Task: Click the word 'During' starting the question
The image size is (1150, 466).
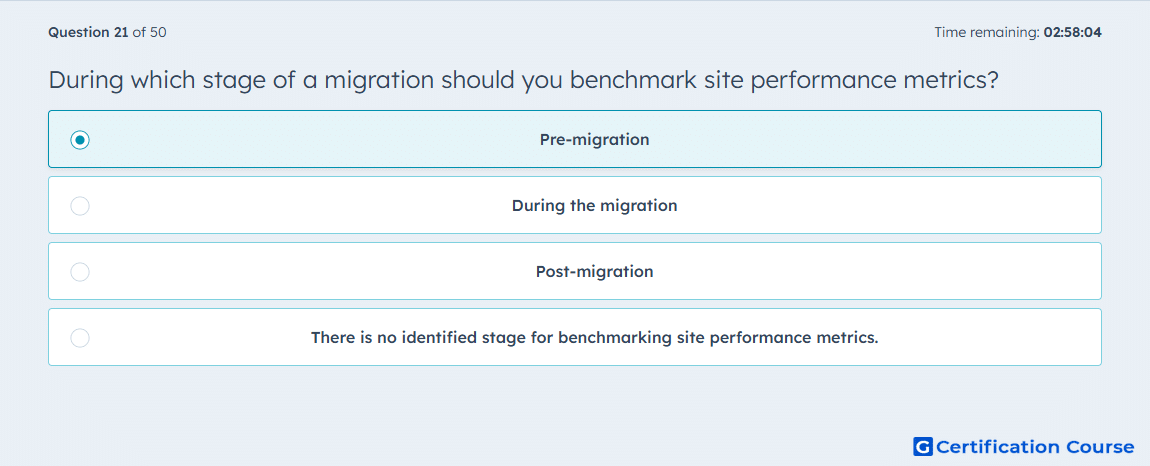Action: (87, 79)
